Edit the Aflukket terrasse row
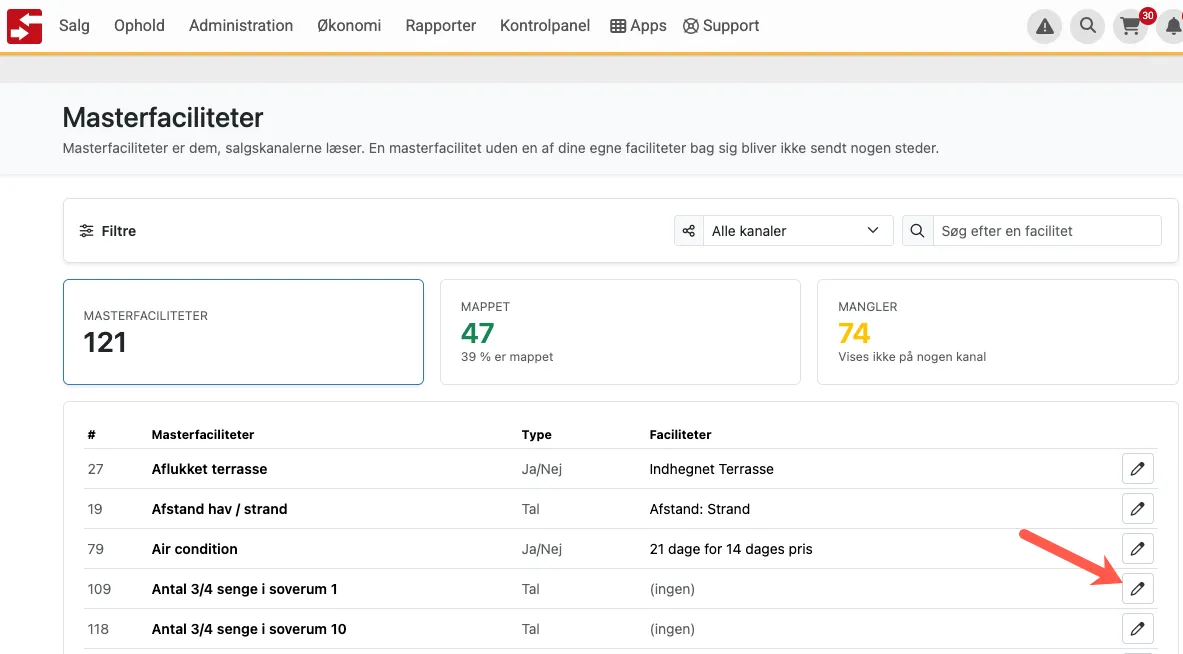 coord(1137,469)
